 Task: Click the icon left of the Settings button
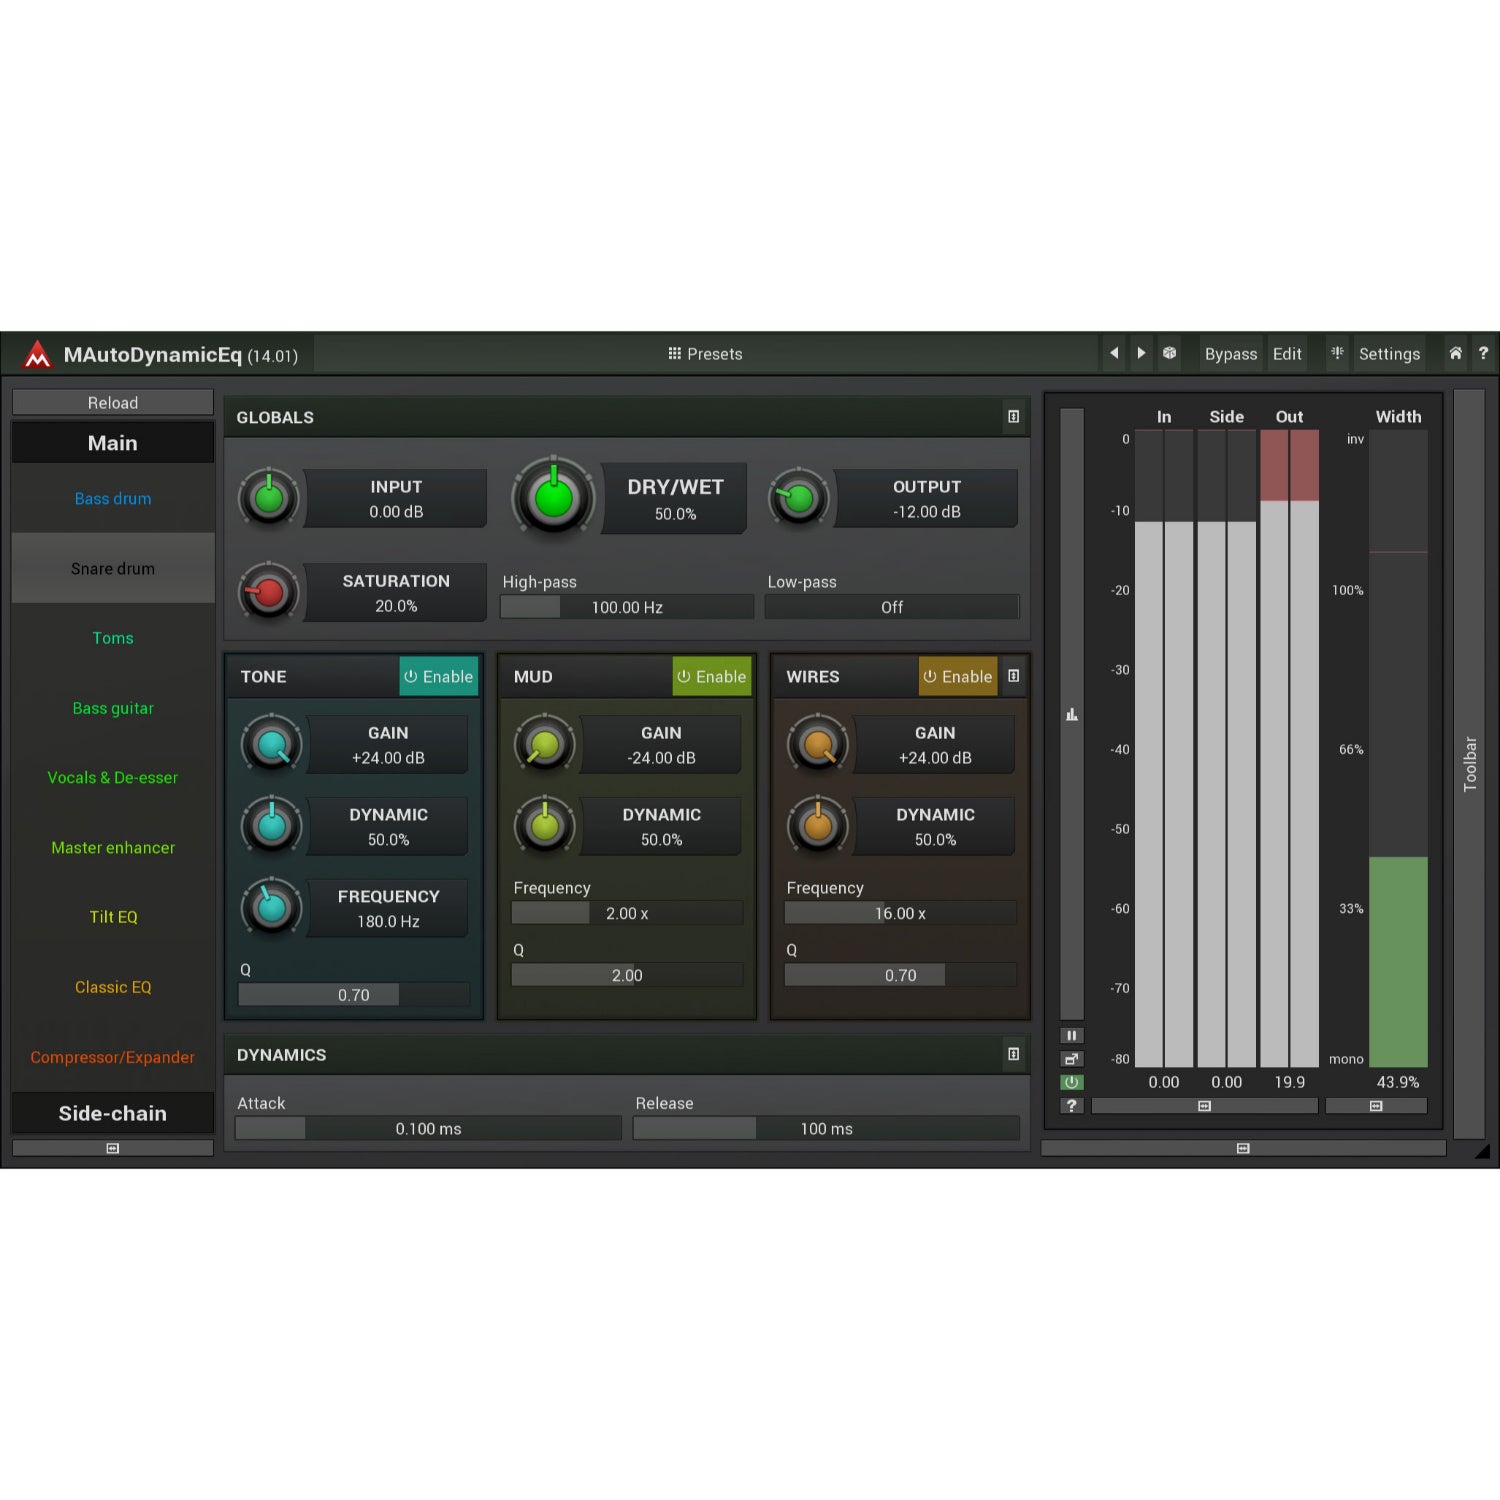1337,353
